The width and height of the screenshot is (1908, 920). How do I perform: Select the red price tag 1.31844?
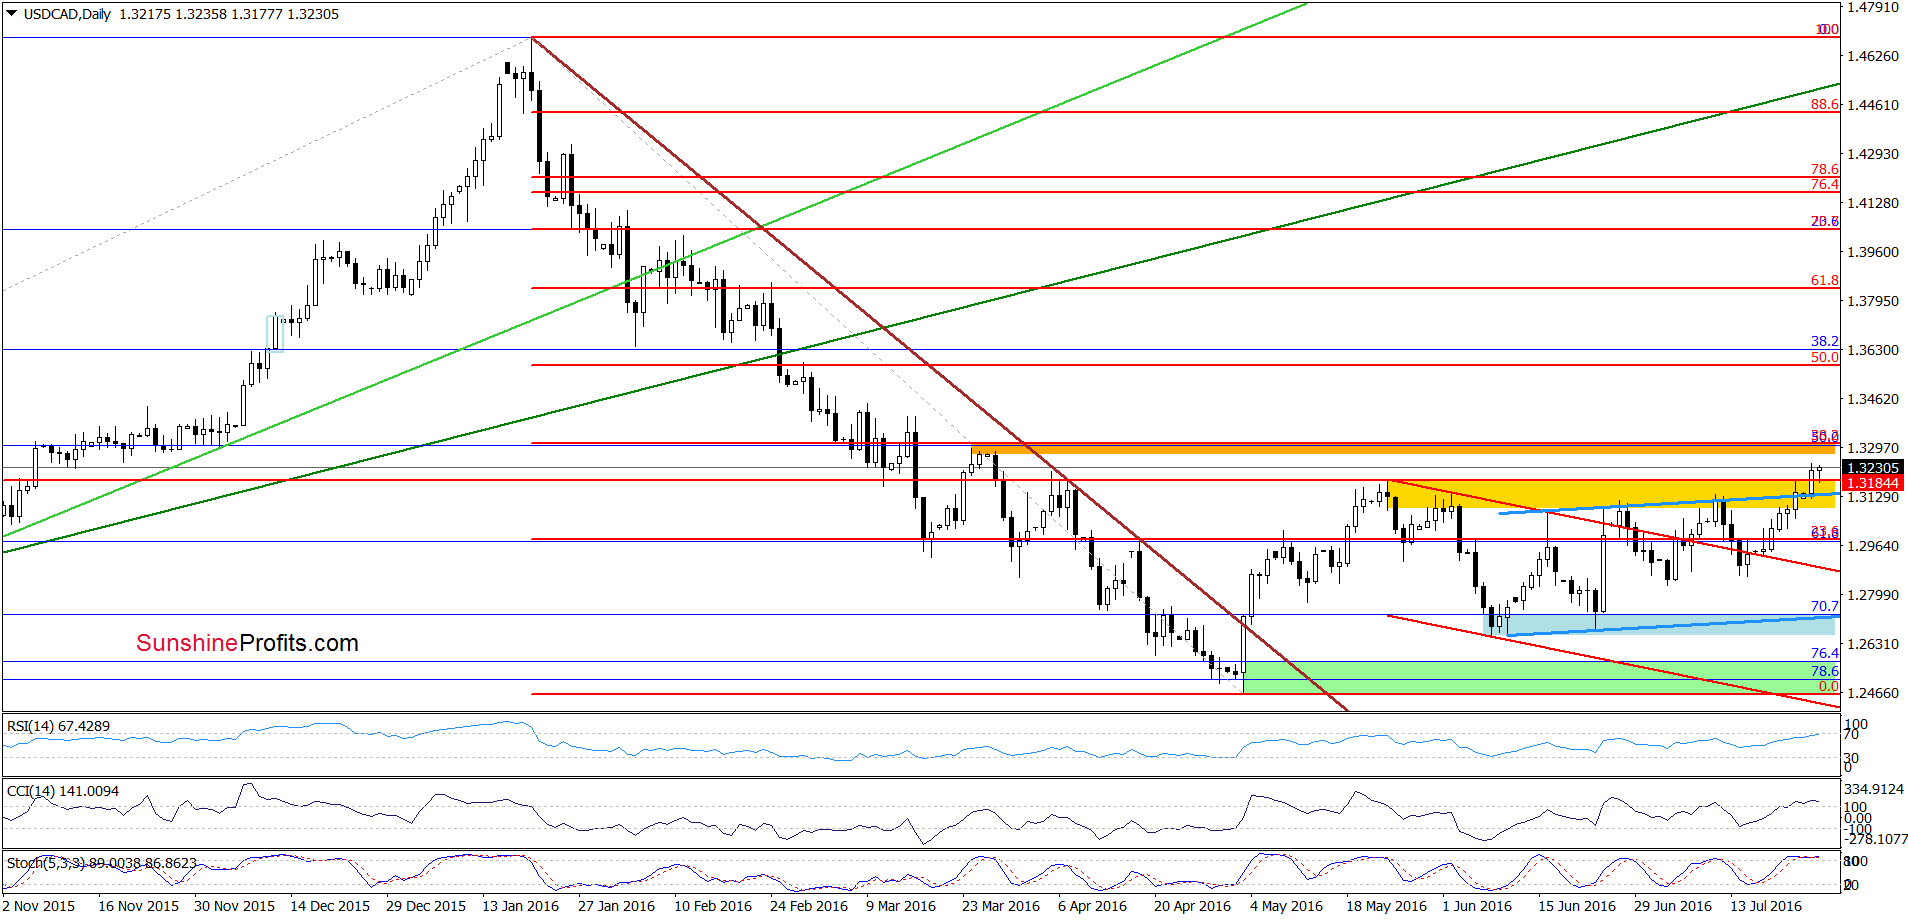(x=1872, y=483)
